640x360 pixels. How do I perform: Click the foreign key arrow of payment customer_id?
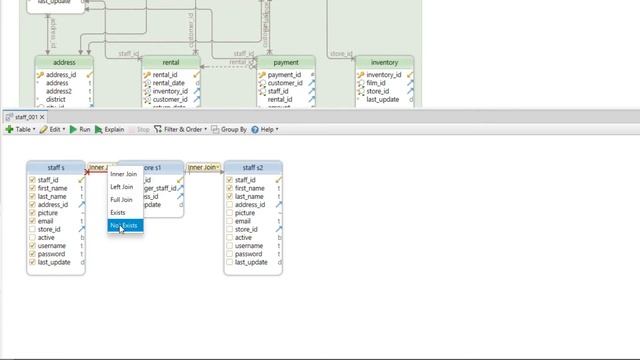click(312, 83)
